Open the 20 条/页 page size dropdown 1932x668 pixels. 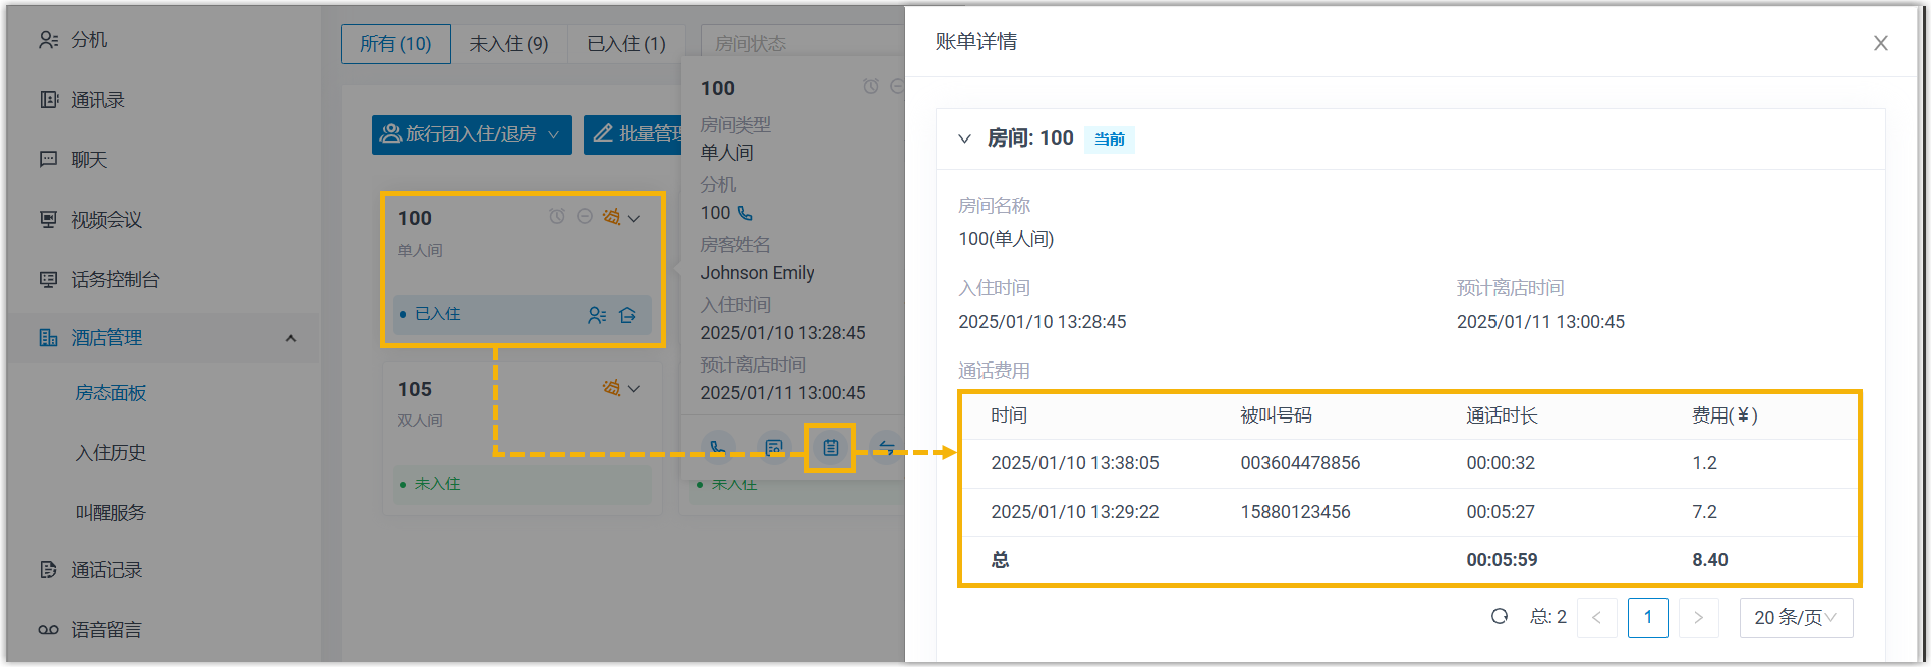pos(1796,618)
